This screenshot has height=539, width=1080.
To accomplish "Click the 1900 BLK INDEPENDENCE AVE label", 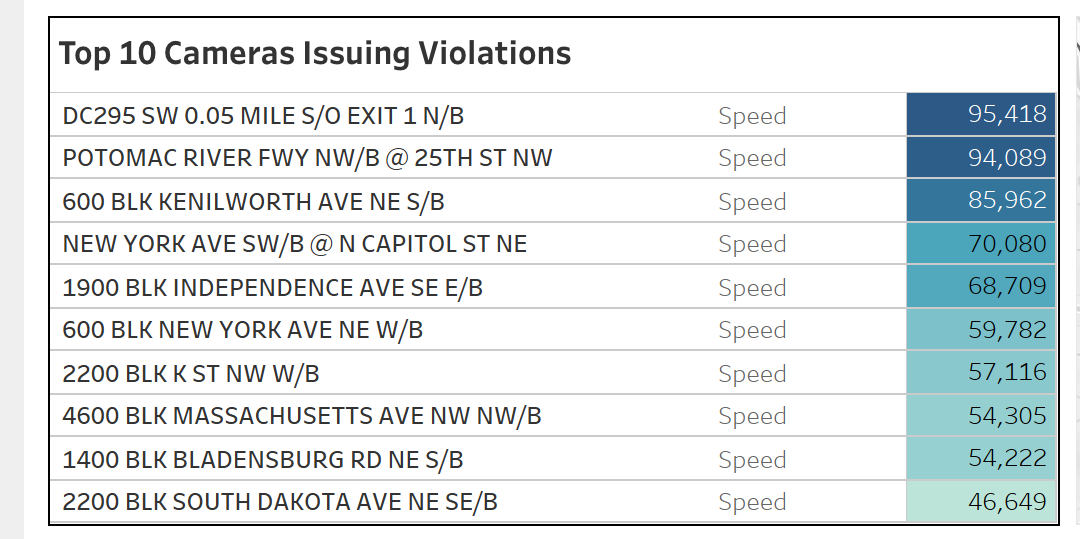I will point(272,288).
